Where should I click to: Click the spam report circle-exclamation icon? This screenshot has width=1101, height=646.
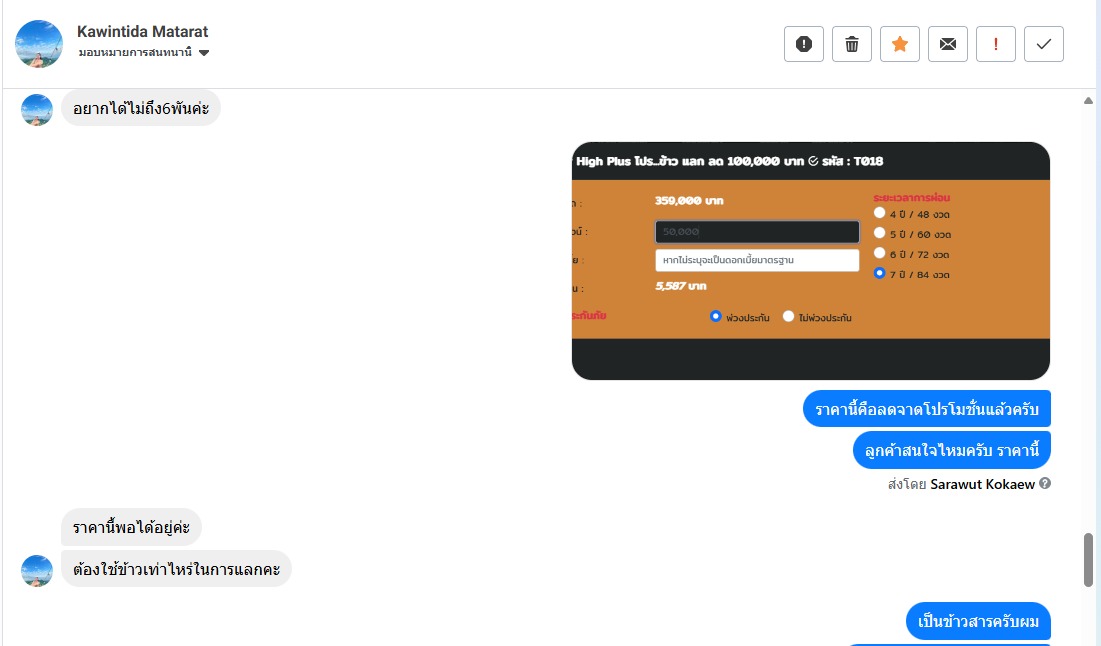tap(803, 44)
